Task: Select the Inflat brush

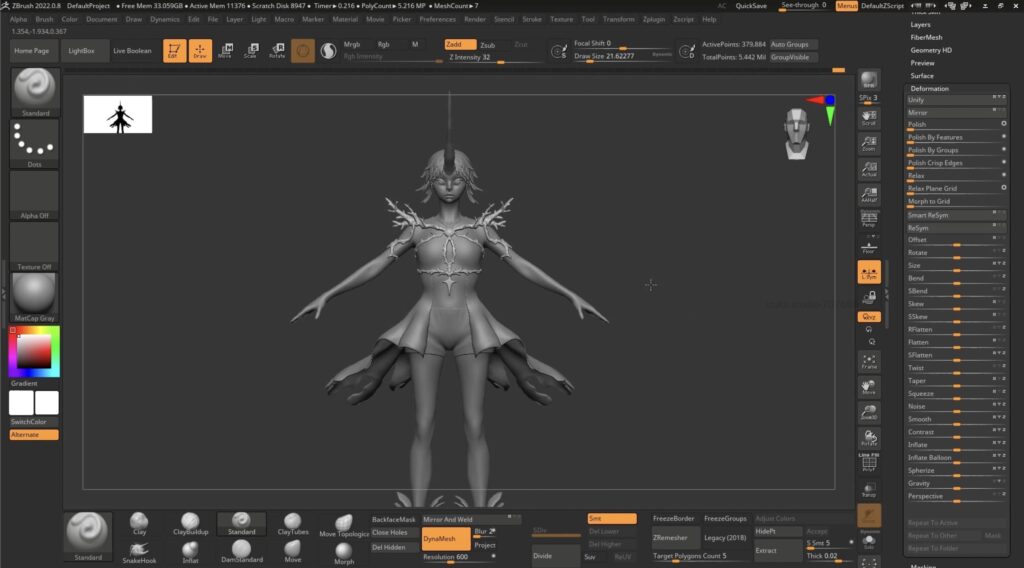Action: [190, 550]
